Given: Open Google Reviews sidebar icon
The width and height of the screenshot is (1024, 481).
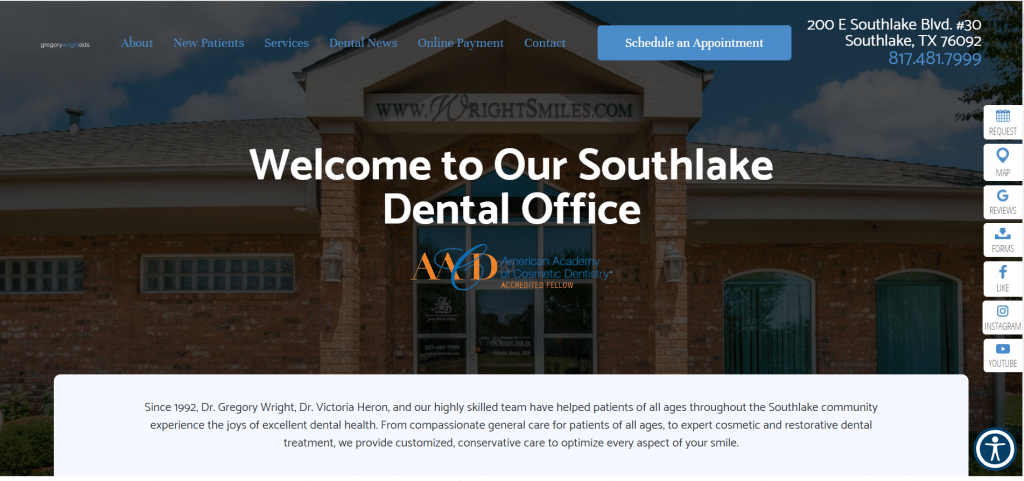Looking at the screenshot, I should 1002,200.
